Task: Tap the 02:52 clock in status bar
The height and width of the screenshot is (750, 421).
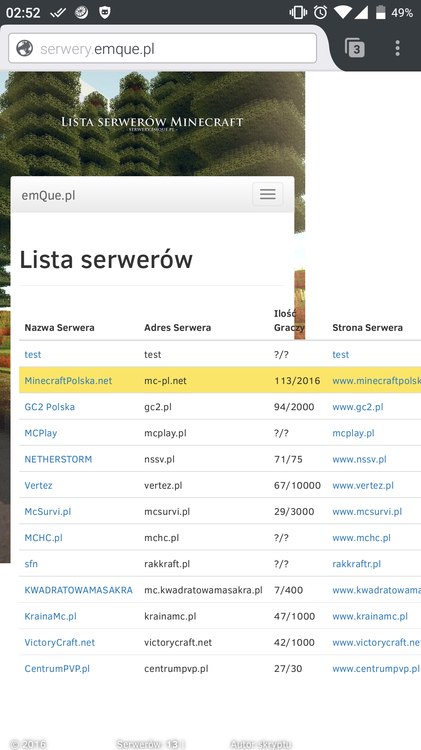Action: tap(23, 13)
